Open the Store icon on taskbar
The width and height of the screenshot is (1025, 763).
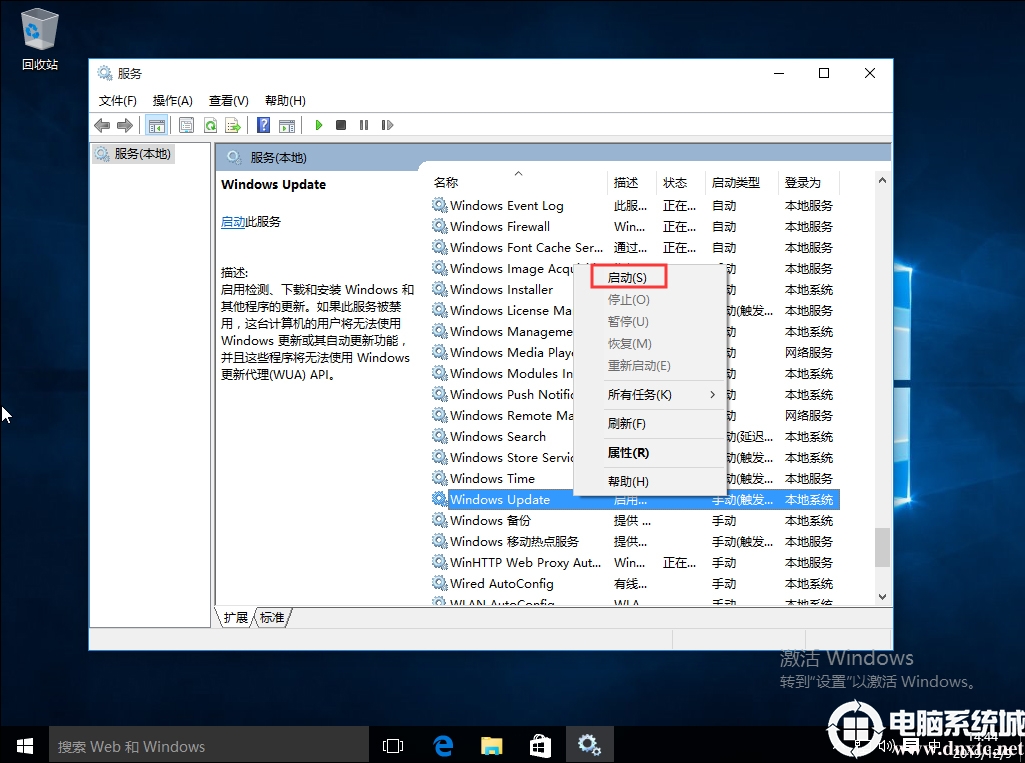(540, 745)
